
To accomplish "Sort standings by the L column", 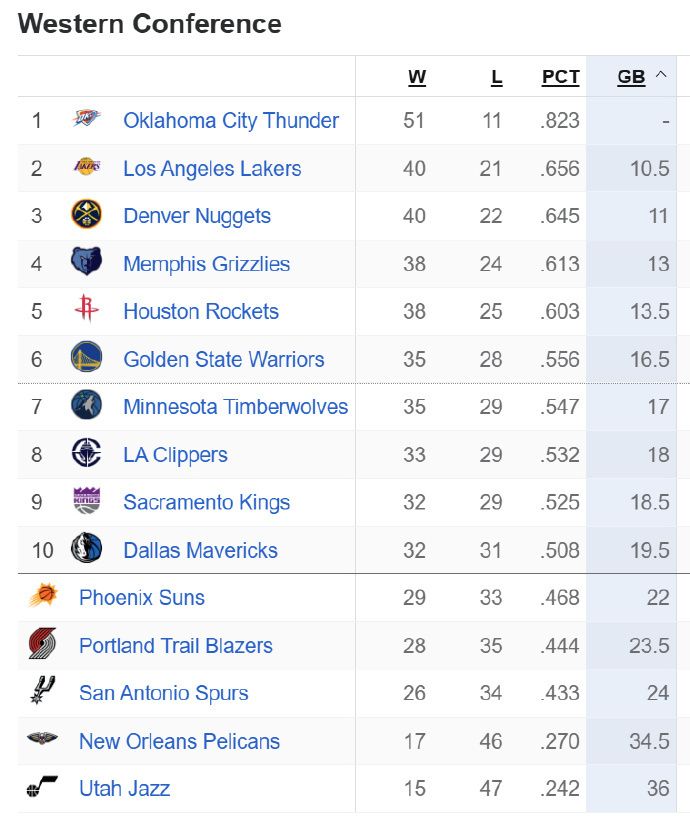I will click(x=496, y=77).
